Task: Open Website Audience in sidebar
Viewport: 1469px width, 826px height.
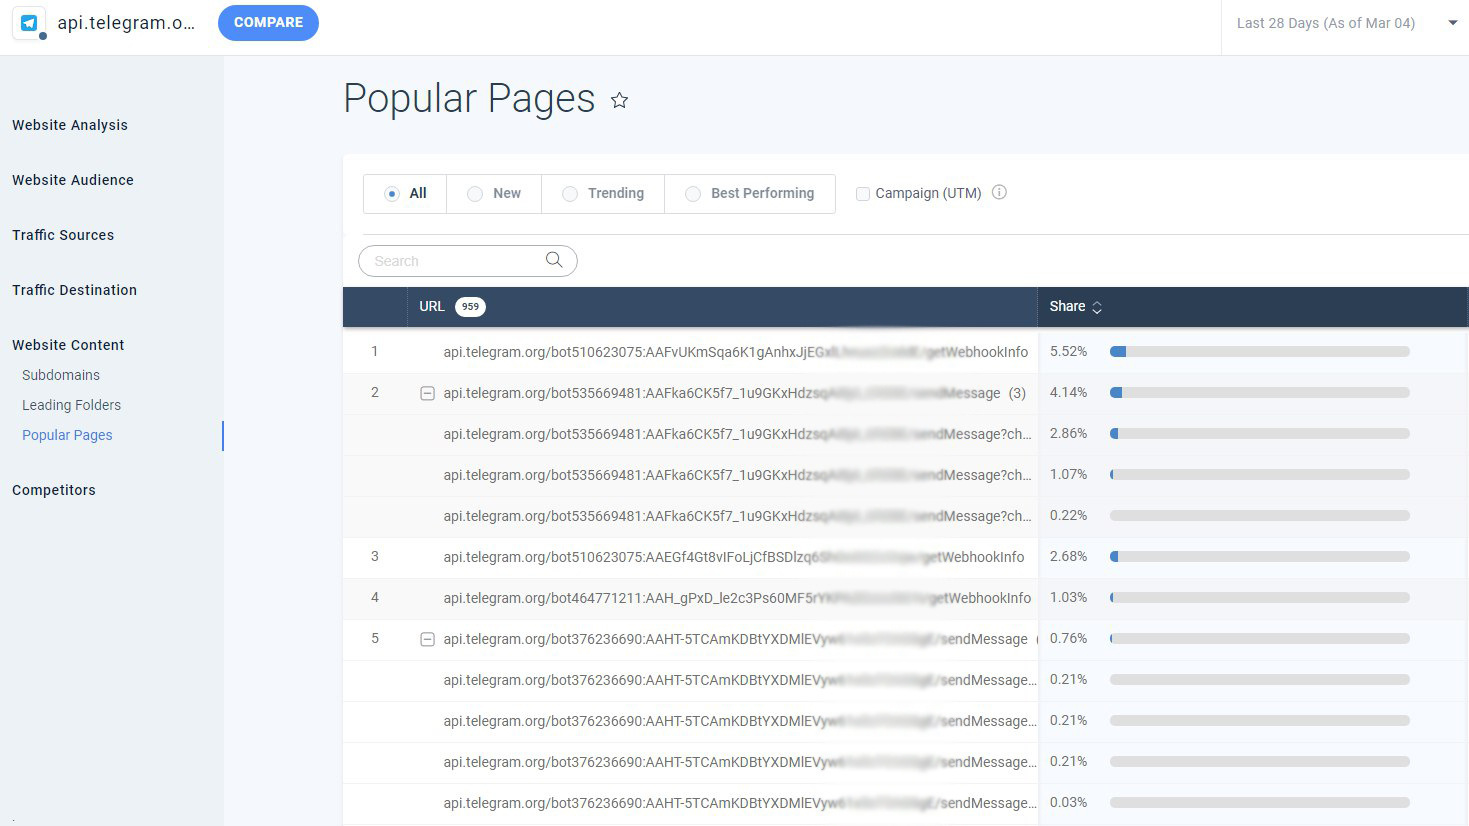Action: [73, 180]
